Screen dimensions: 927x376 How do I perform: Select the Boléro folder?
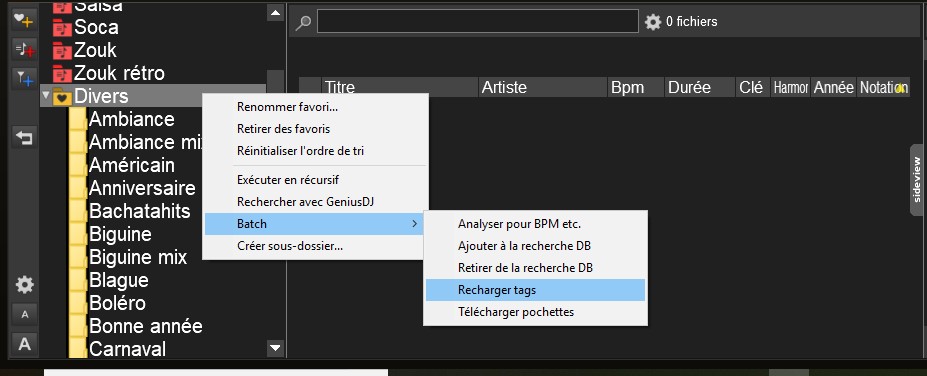117,303
